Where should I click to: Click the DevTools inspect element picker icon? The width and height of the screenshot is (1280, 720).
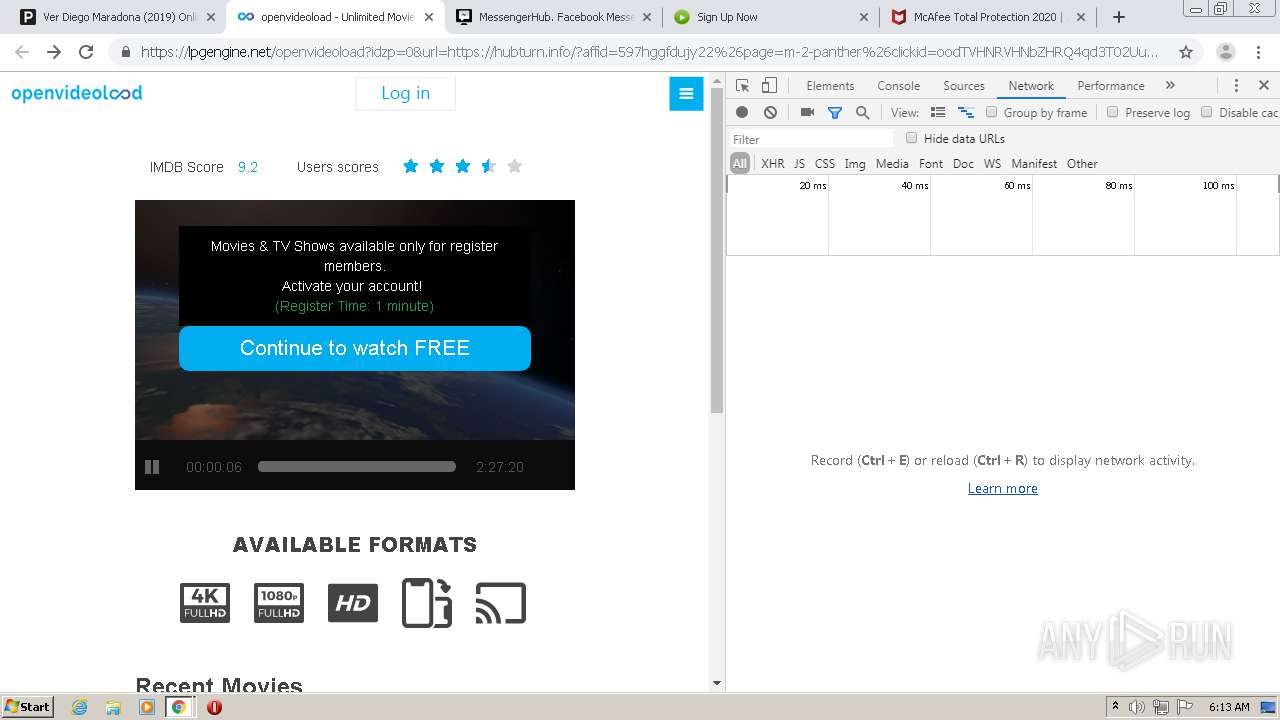pyautogui.click(x=742, y=86)
